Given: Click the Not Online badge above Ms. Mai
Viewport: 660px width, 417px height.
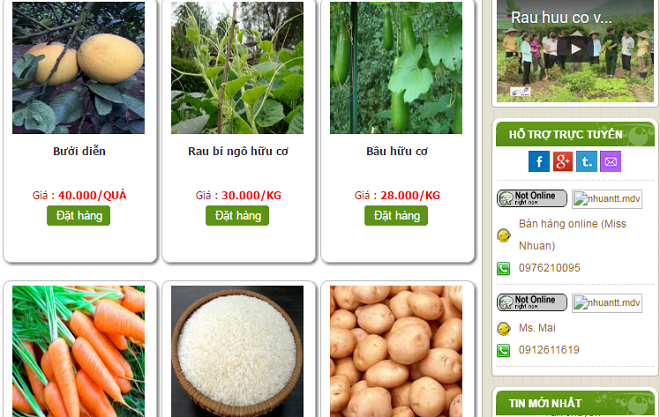Looking at the screenshot, I should click(x=532, y=302).
